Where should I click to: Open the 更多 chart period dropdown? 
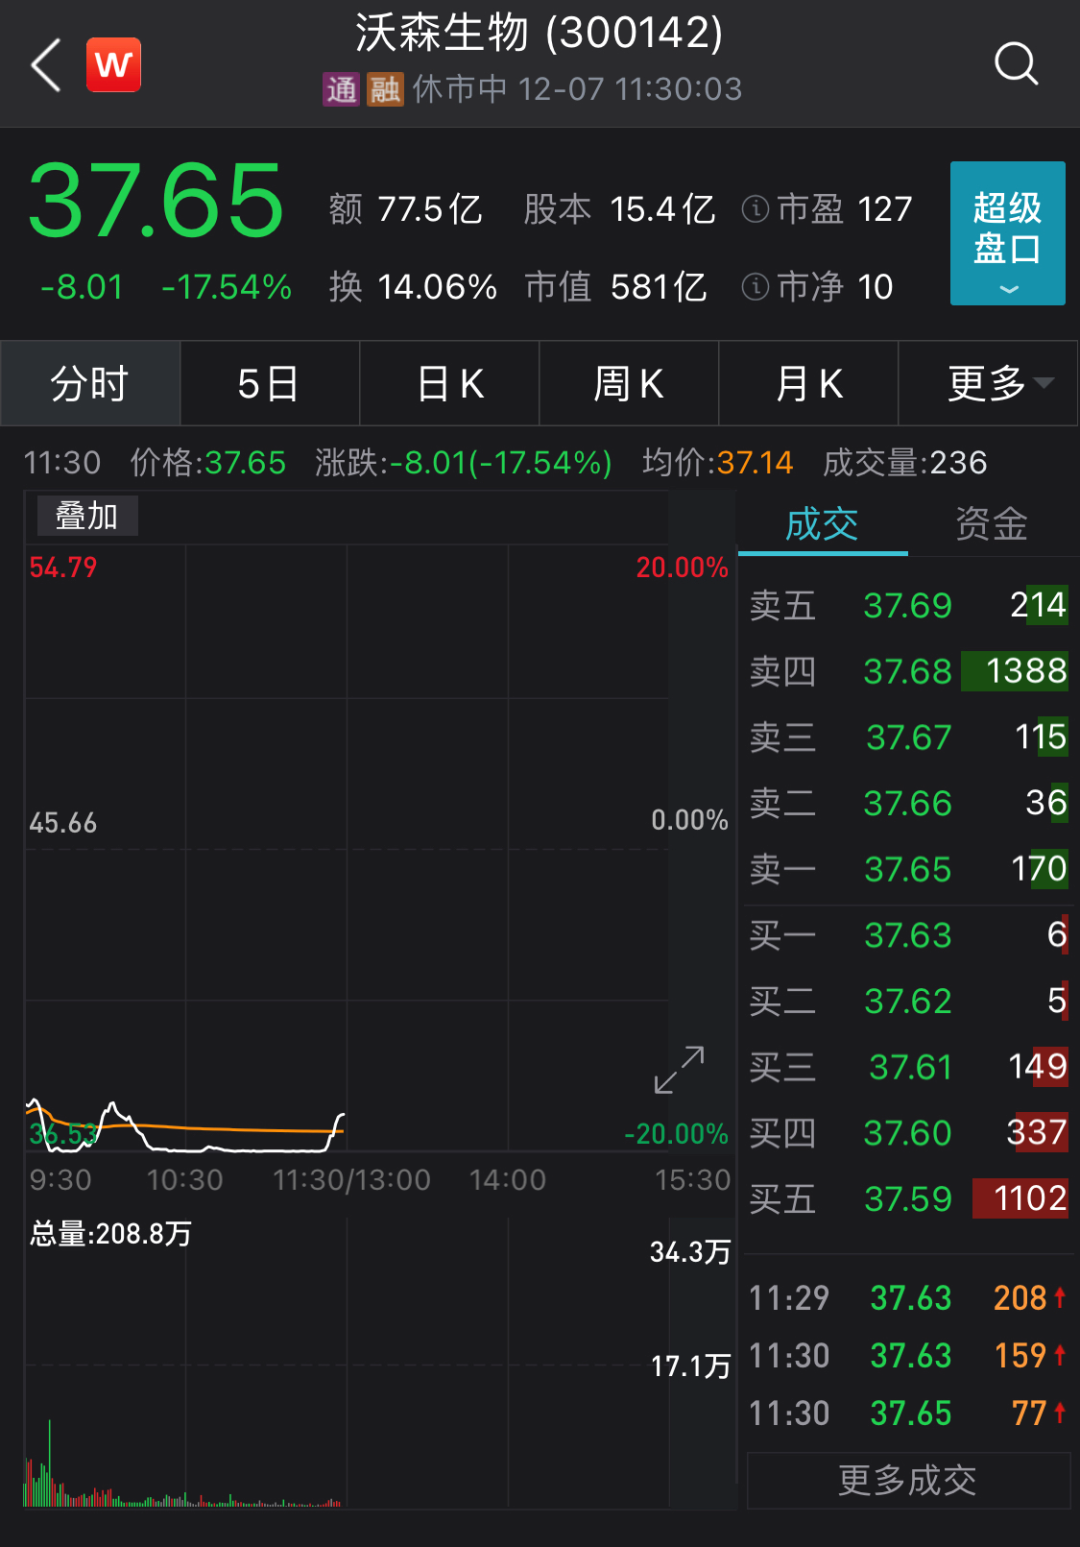988,383
